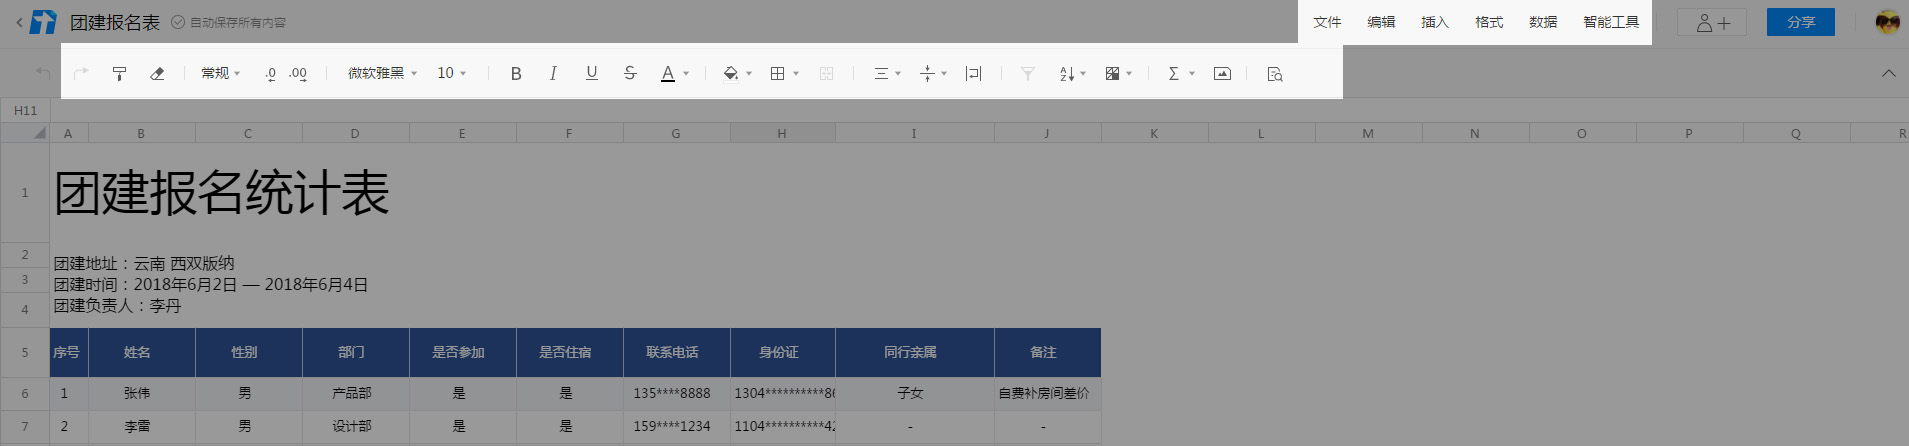Click the clear format eraser icon
1909x446 pixels.
click(157, 73)
